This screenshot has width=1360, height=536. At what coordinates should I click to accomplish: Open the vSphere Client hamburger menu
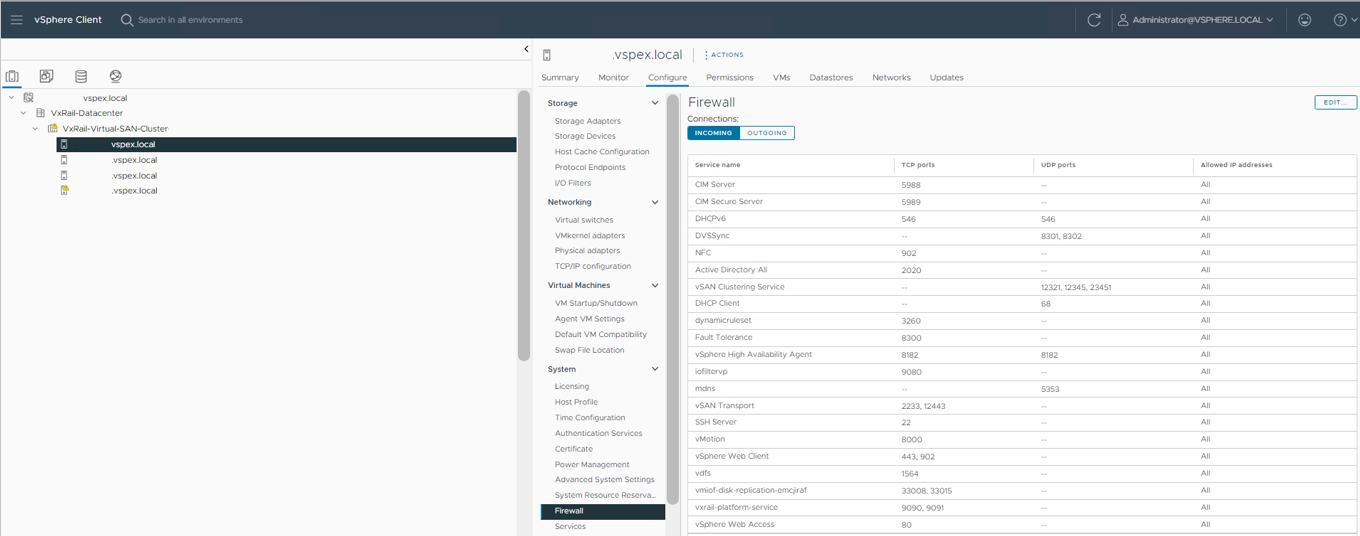coord(16,19)
